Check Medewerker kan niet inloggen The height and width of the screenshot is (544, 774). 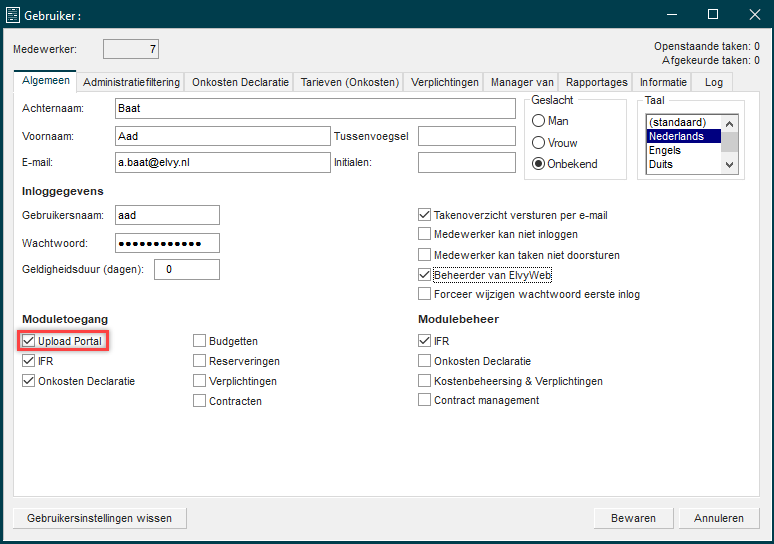pyautogui.click(x=425, y=233)
